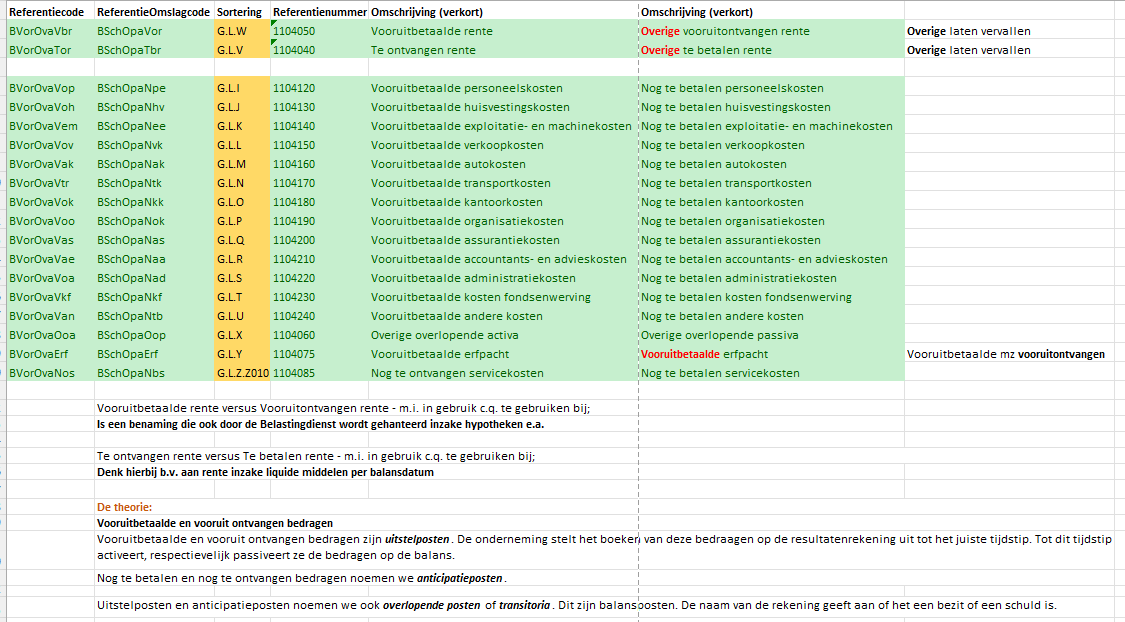Select sorting cell G.L.X
The height and width of the screenshot is (622, 1125).
pyautogui.click(x=242, y=335)
